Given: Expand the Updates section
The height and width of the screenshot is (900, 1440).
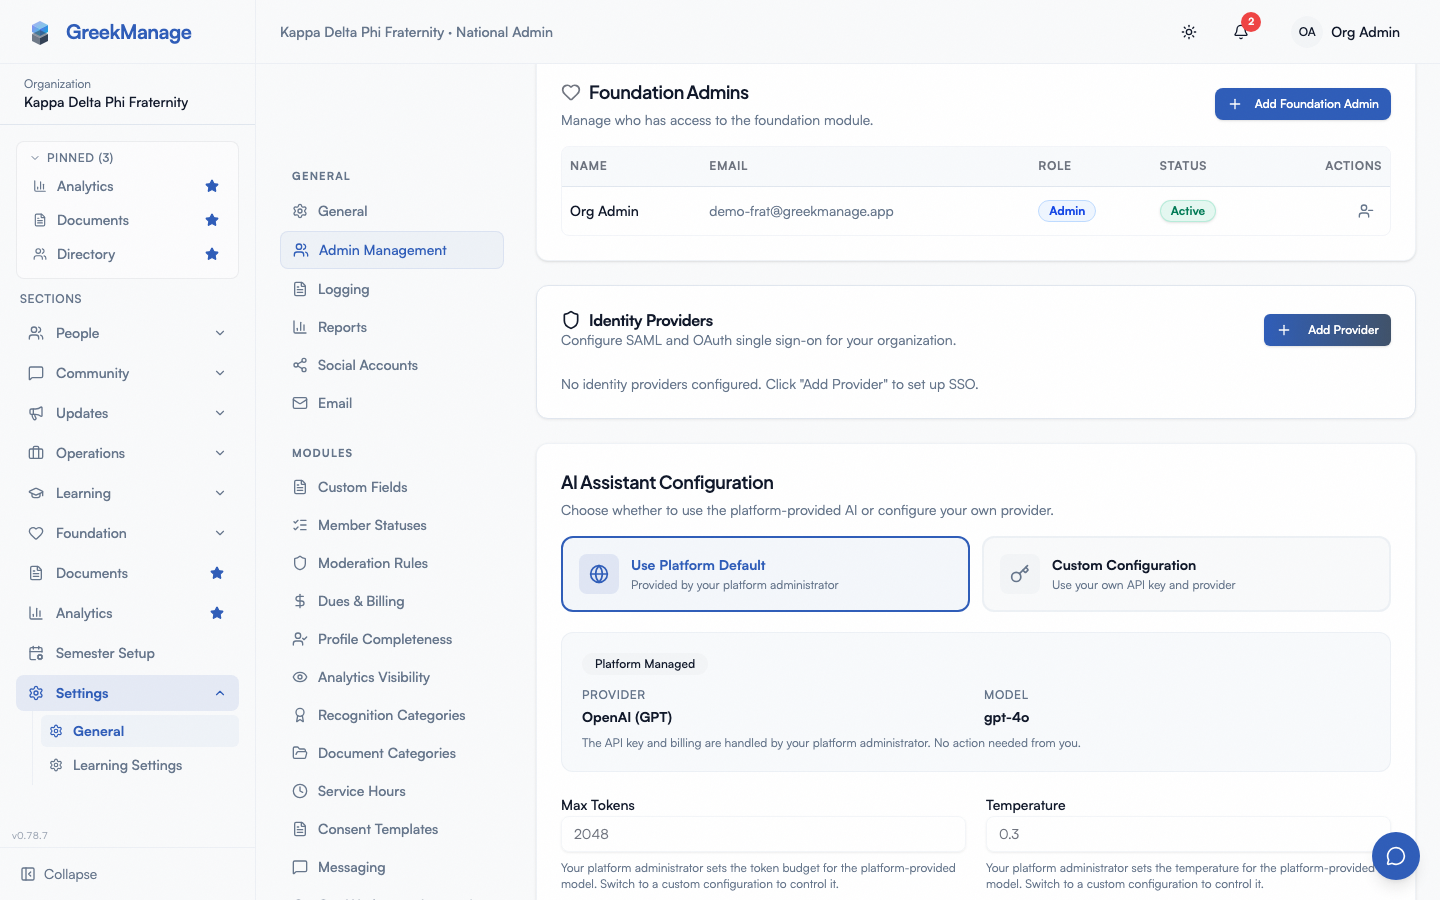Looking at the screenshot, I should point(127,413).
